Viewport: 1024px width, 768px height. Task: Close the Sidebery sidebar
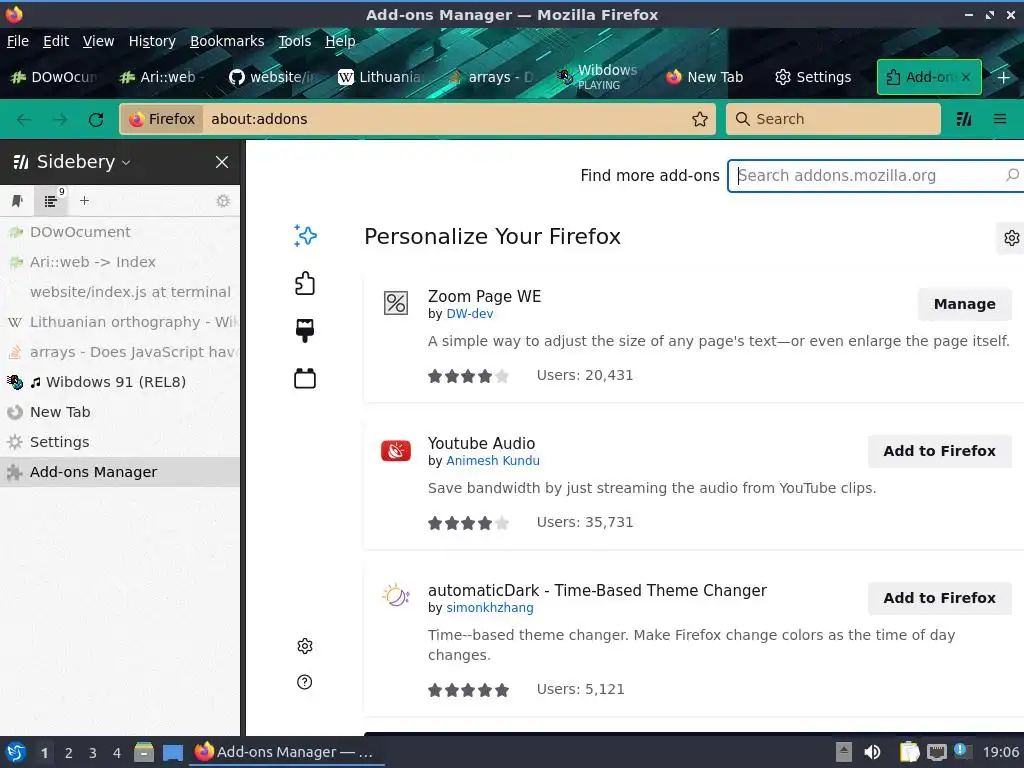pos(222,162)
